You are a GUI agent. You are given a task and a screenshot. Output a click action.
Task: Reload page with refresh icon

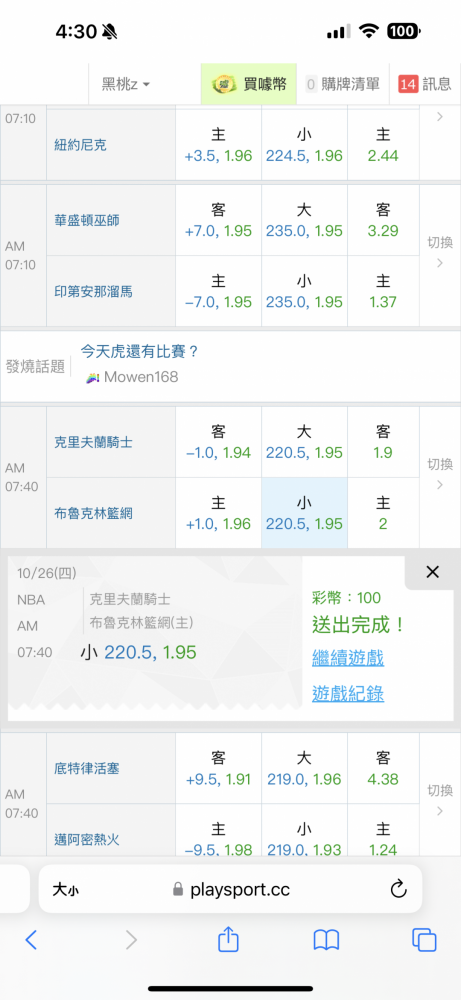(399, 889)
